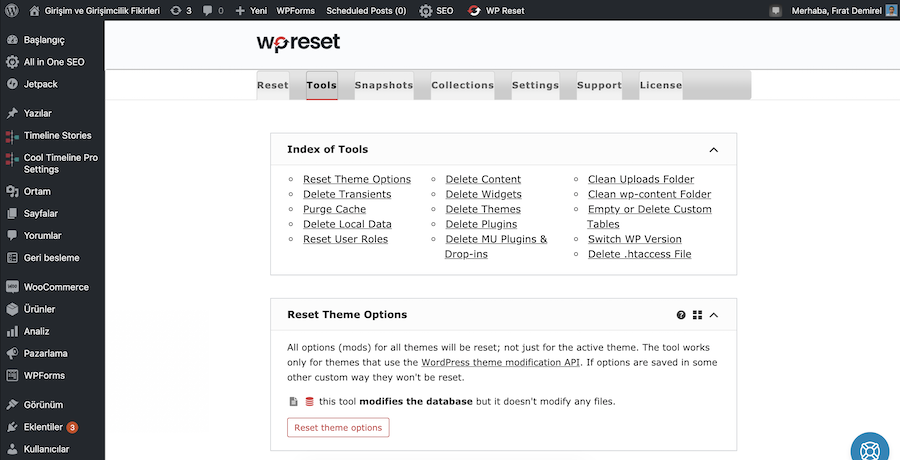Open WP Reset in the admin bar
Image resolution: width=900 pixels, height=460 pixels.
point(496,10)
